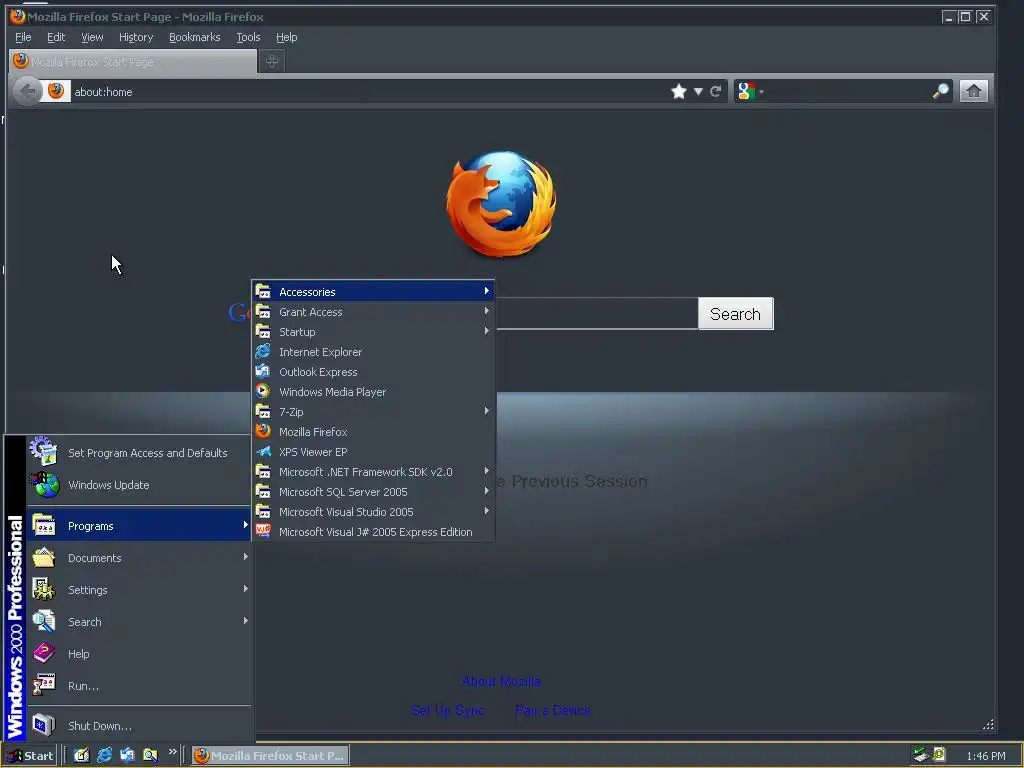Expand Microsoft Visual Studio 2005 folder
1024x768 pixels.
[x=373, y=512]
